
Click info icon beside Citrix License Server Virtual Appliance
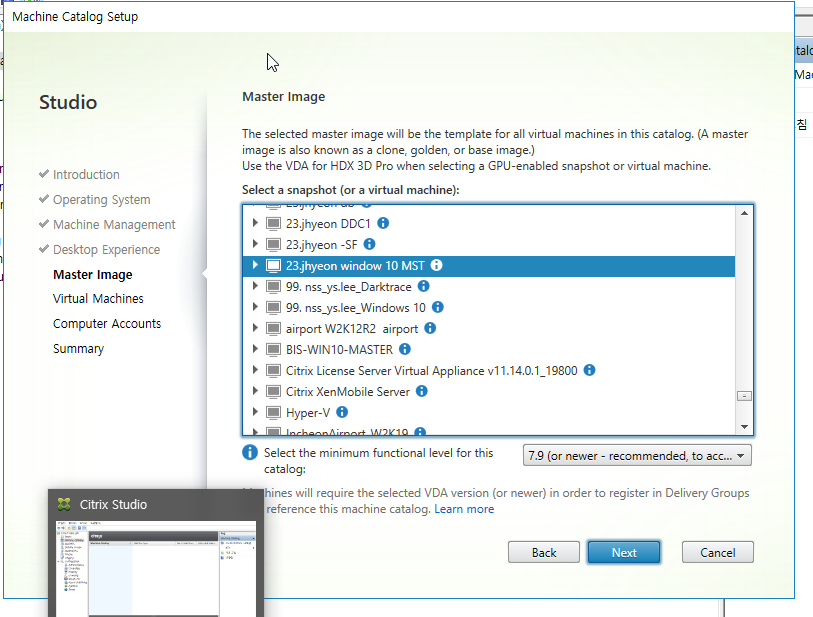tap(590, 370)
